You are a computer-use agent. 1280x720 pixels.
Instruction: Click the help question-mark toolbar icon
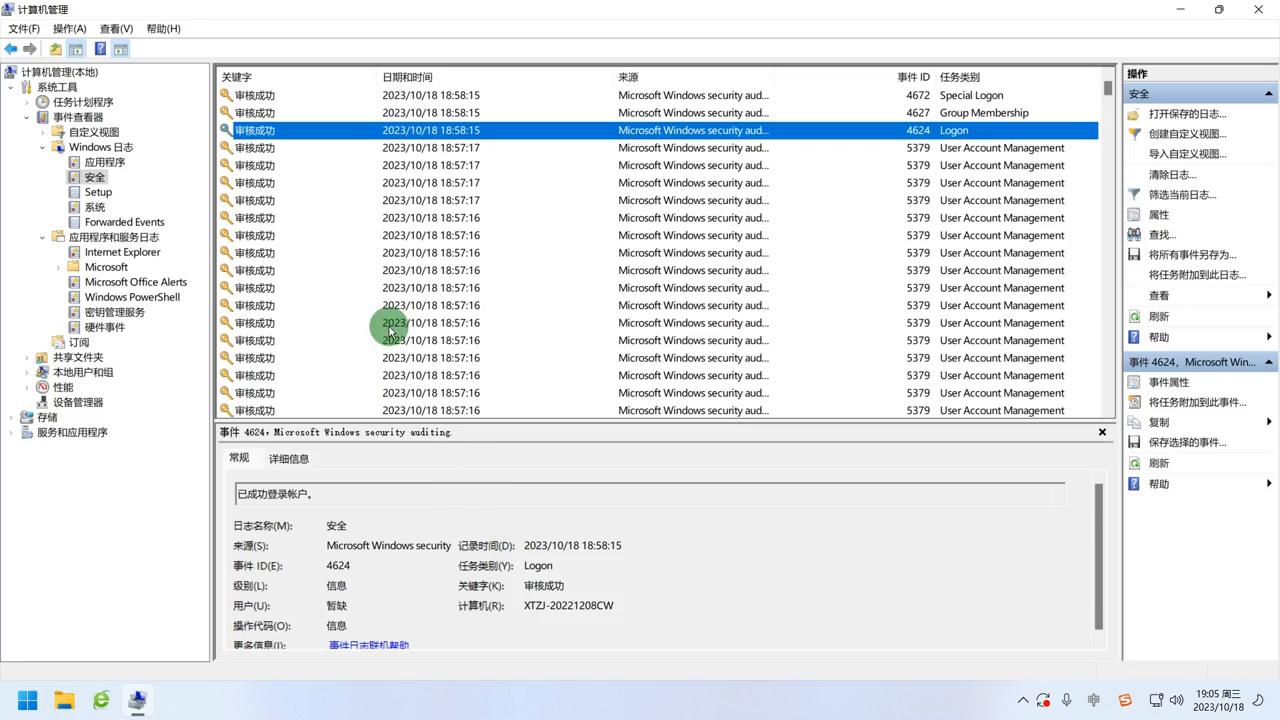(x=99, y=48)
